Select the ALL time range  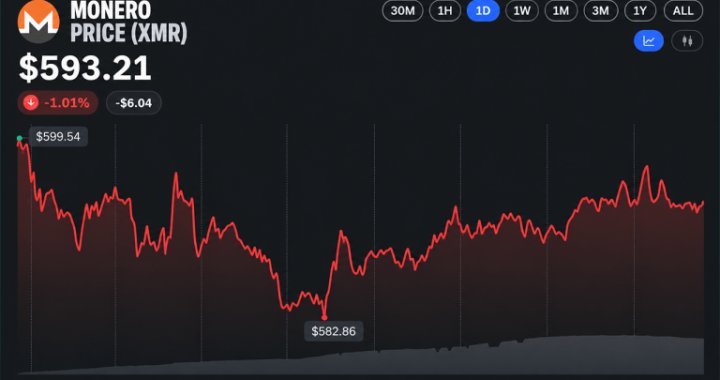(683, 11)
